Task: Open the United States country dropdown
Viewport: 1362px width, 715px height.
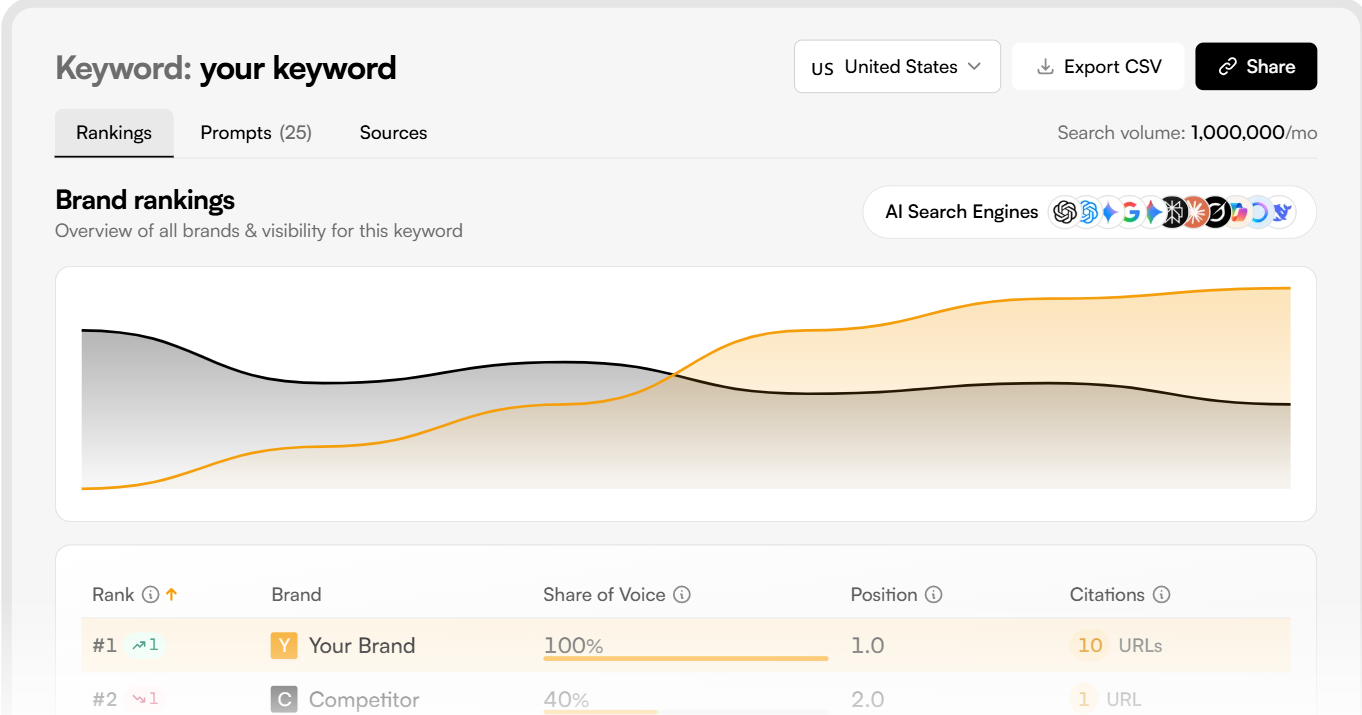Action: pyautogui.click(x=897, y=66)
